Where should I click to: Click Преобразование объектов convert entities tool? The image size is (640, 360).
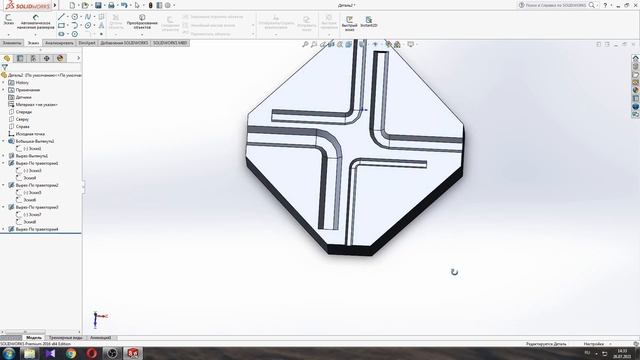(142, 22)
